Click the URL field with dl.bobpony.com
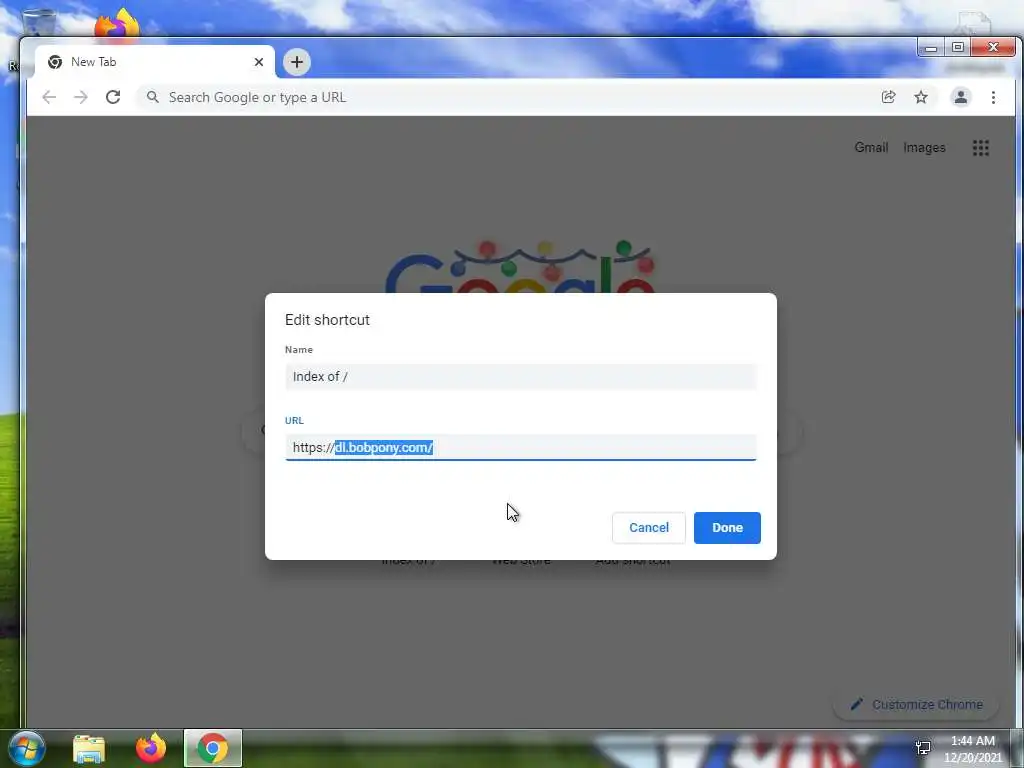Screen dimensions: 1024x768 [520, 447]
